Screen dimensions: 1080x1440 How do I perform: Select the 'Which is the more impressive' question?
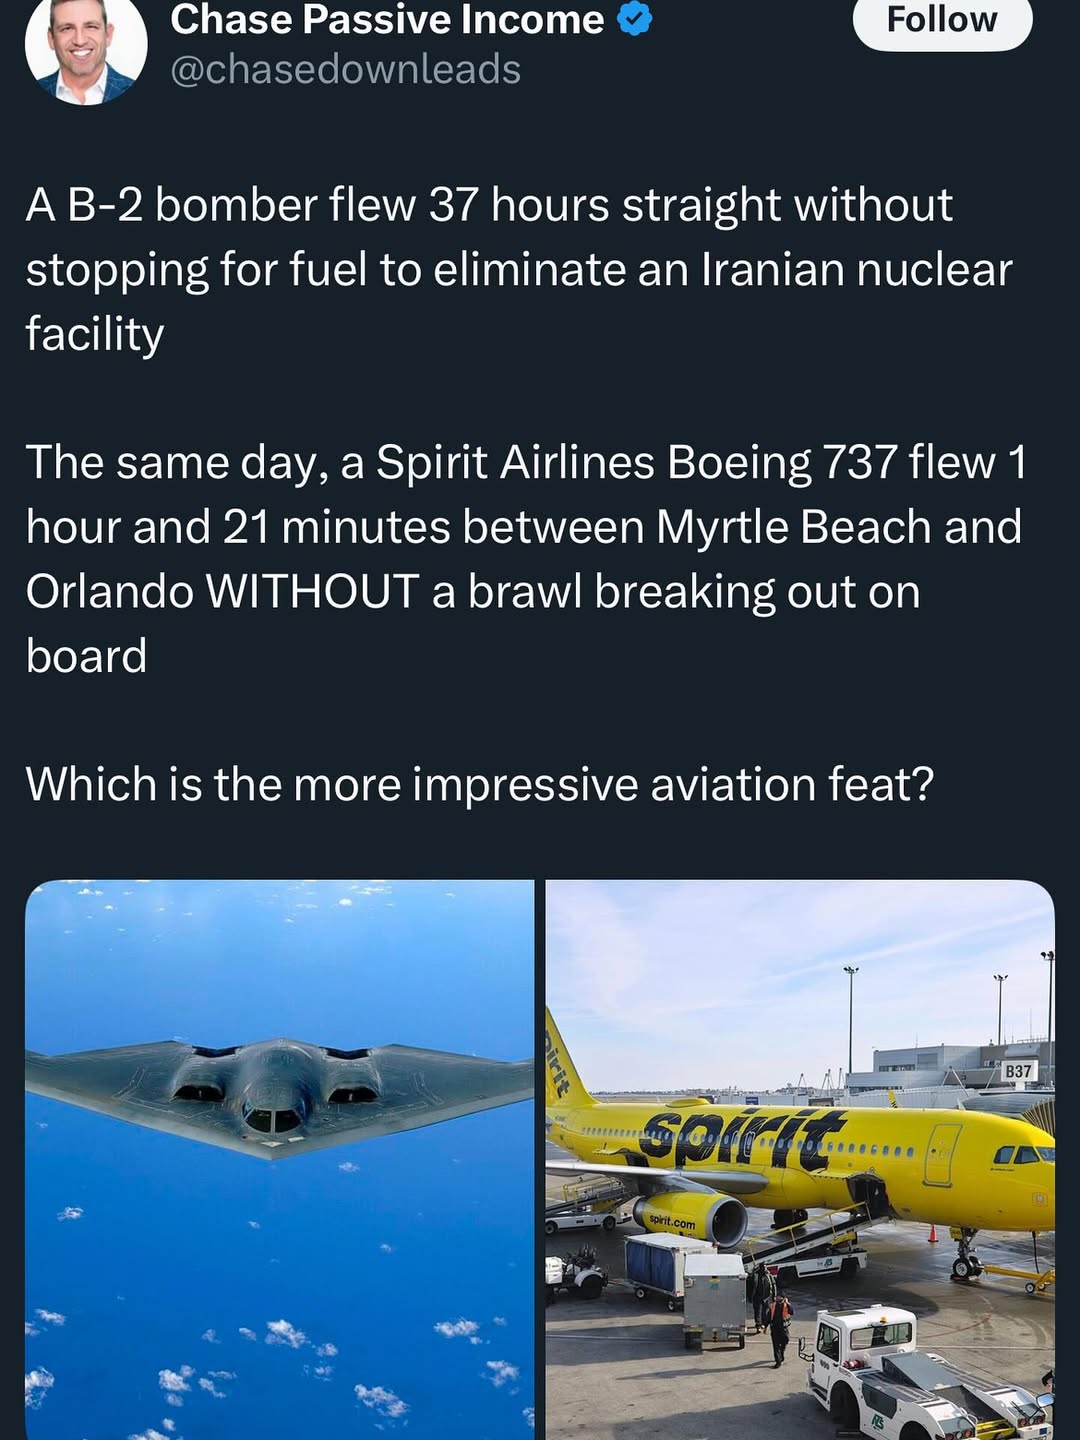[480, 784]
